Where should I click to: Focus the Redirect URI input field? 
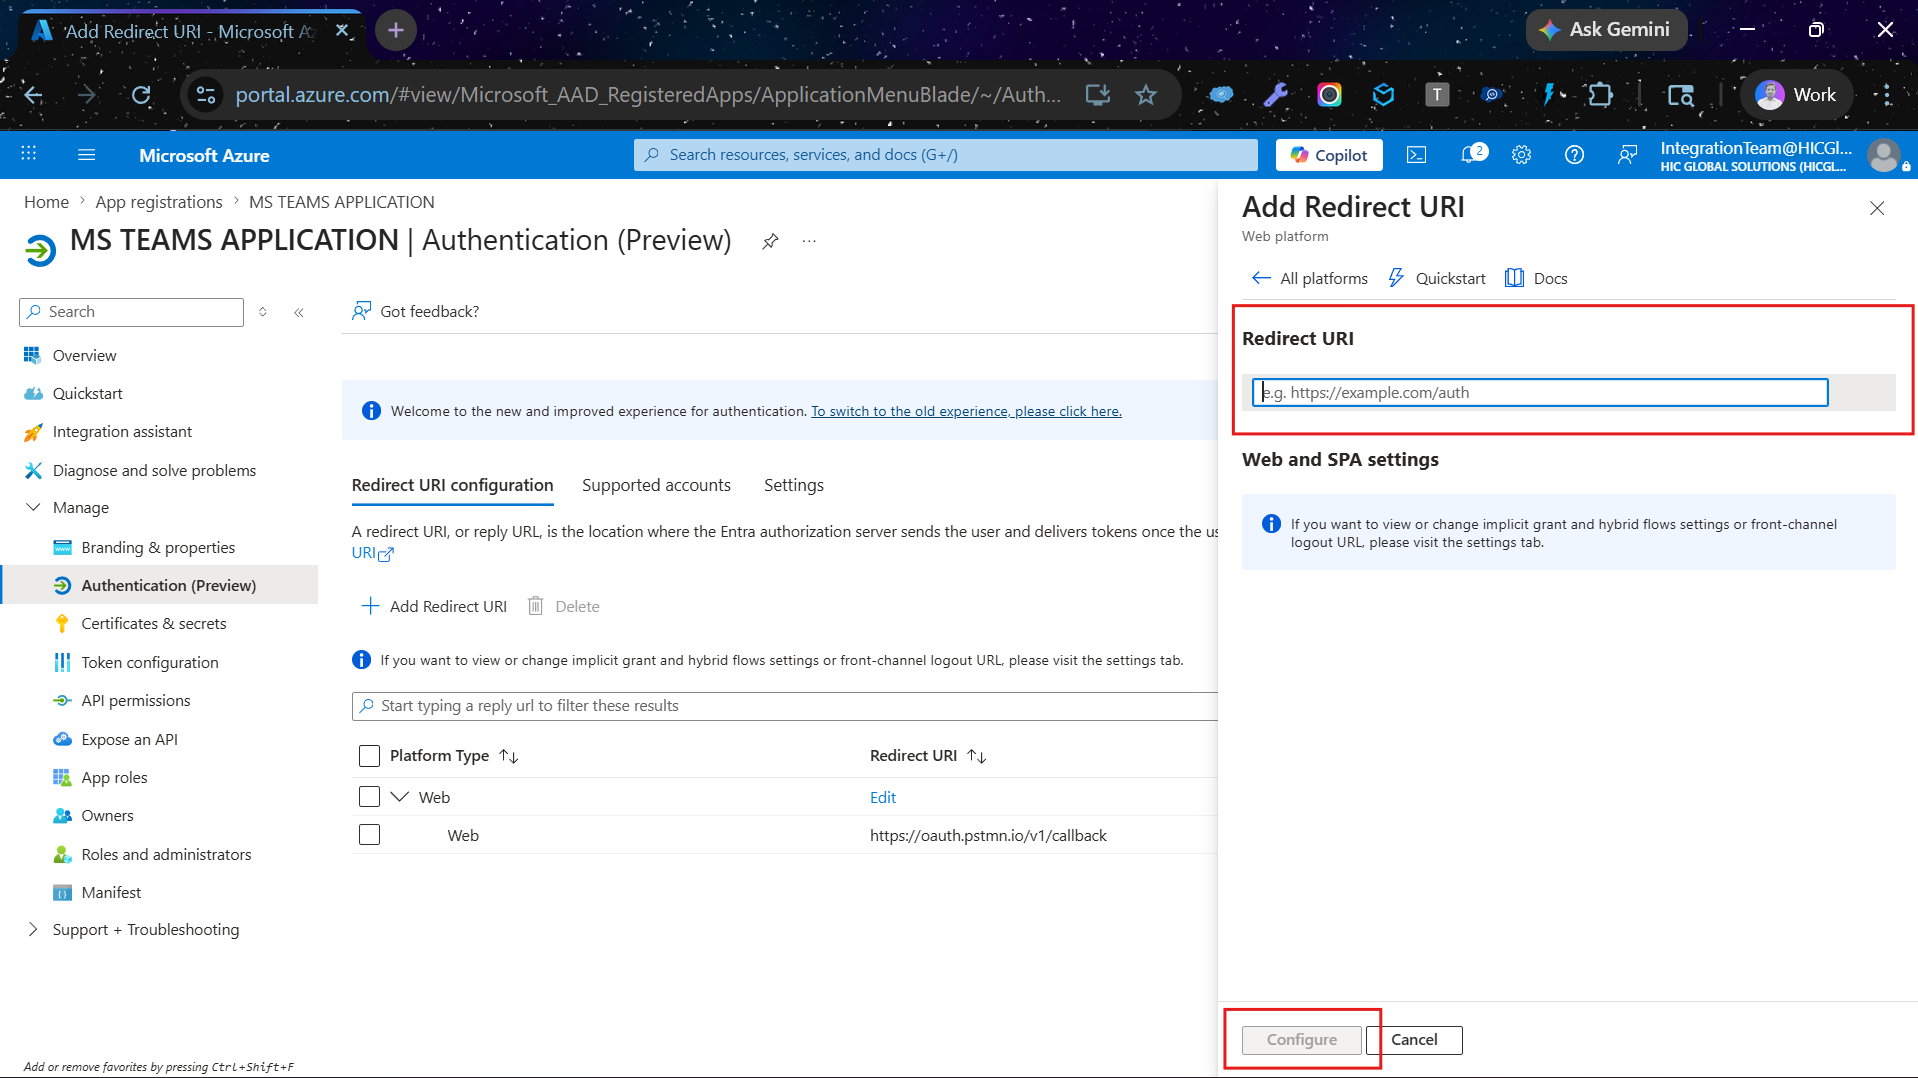coord(1540,392)
